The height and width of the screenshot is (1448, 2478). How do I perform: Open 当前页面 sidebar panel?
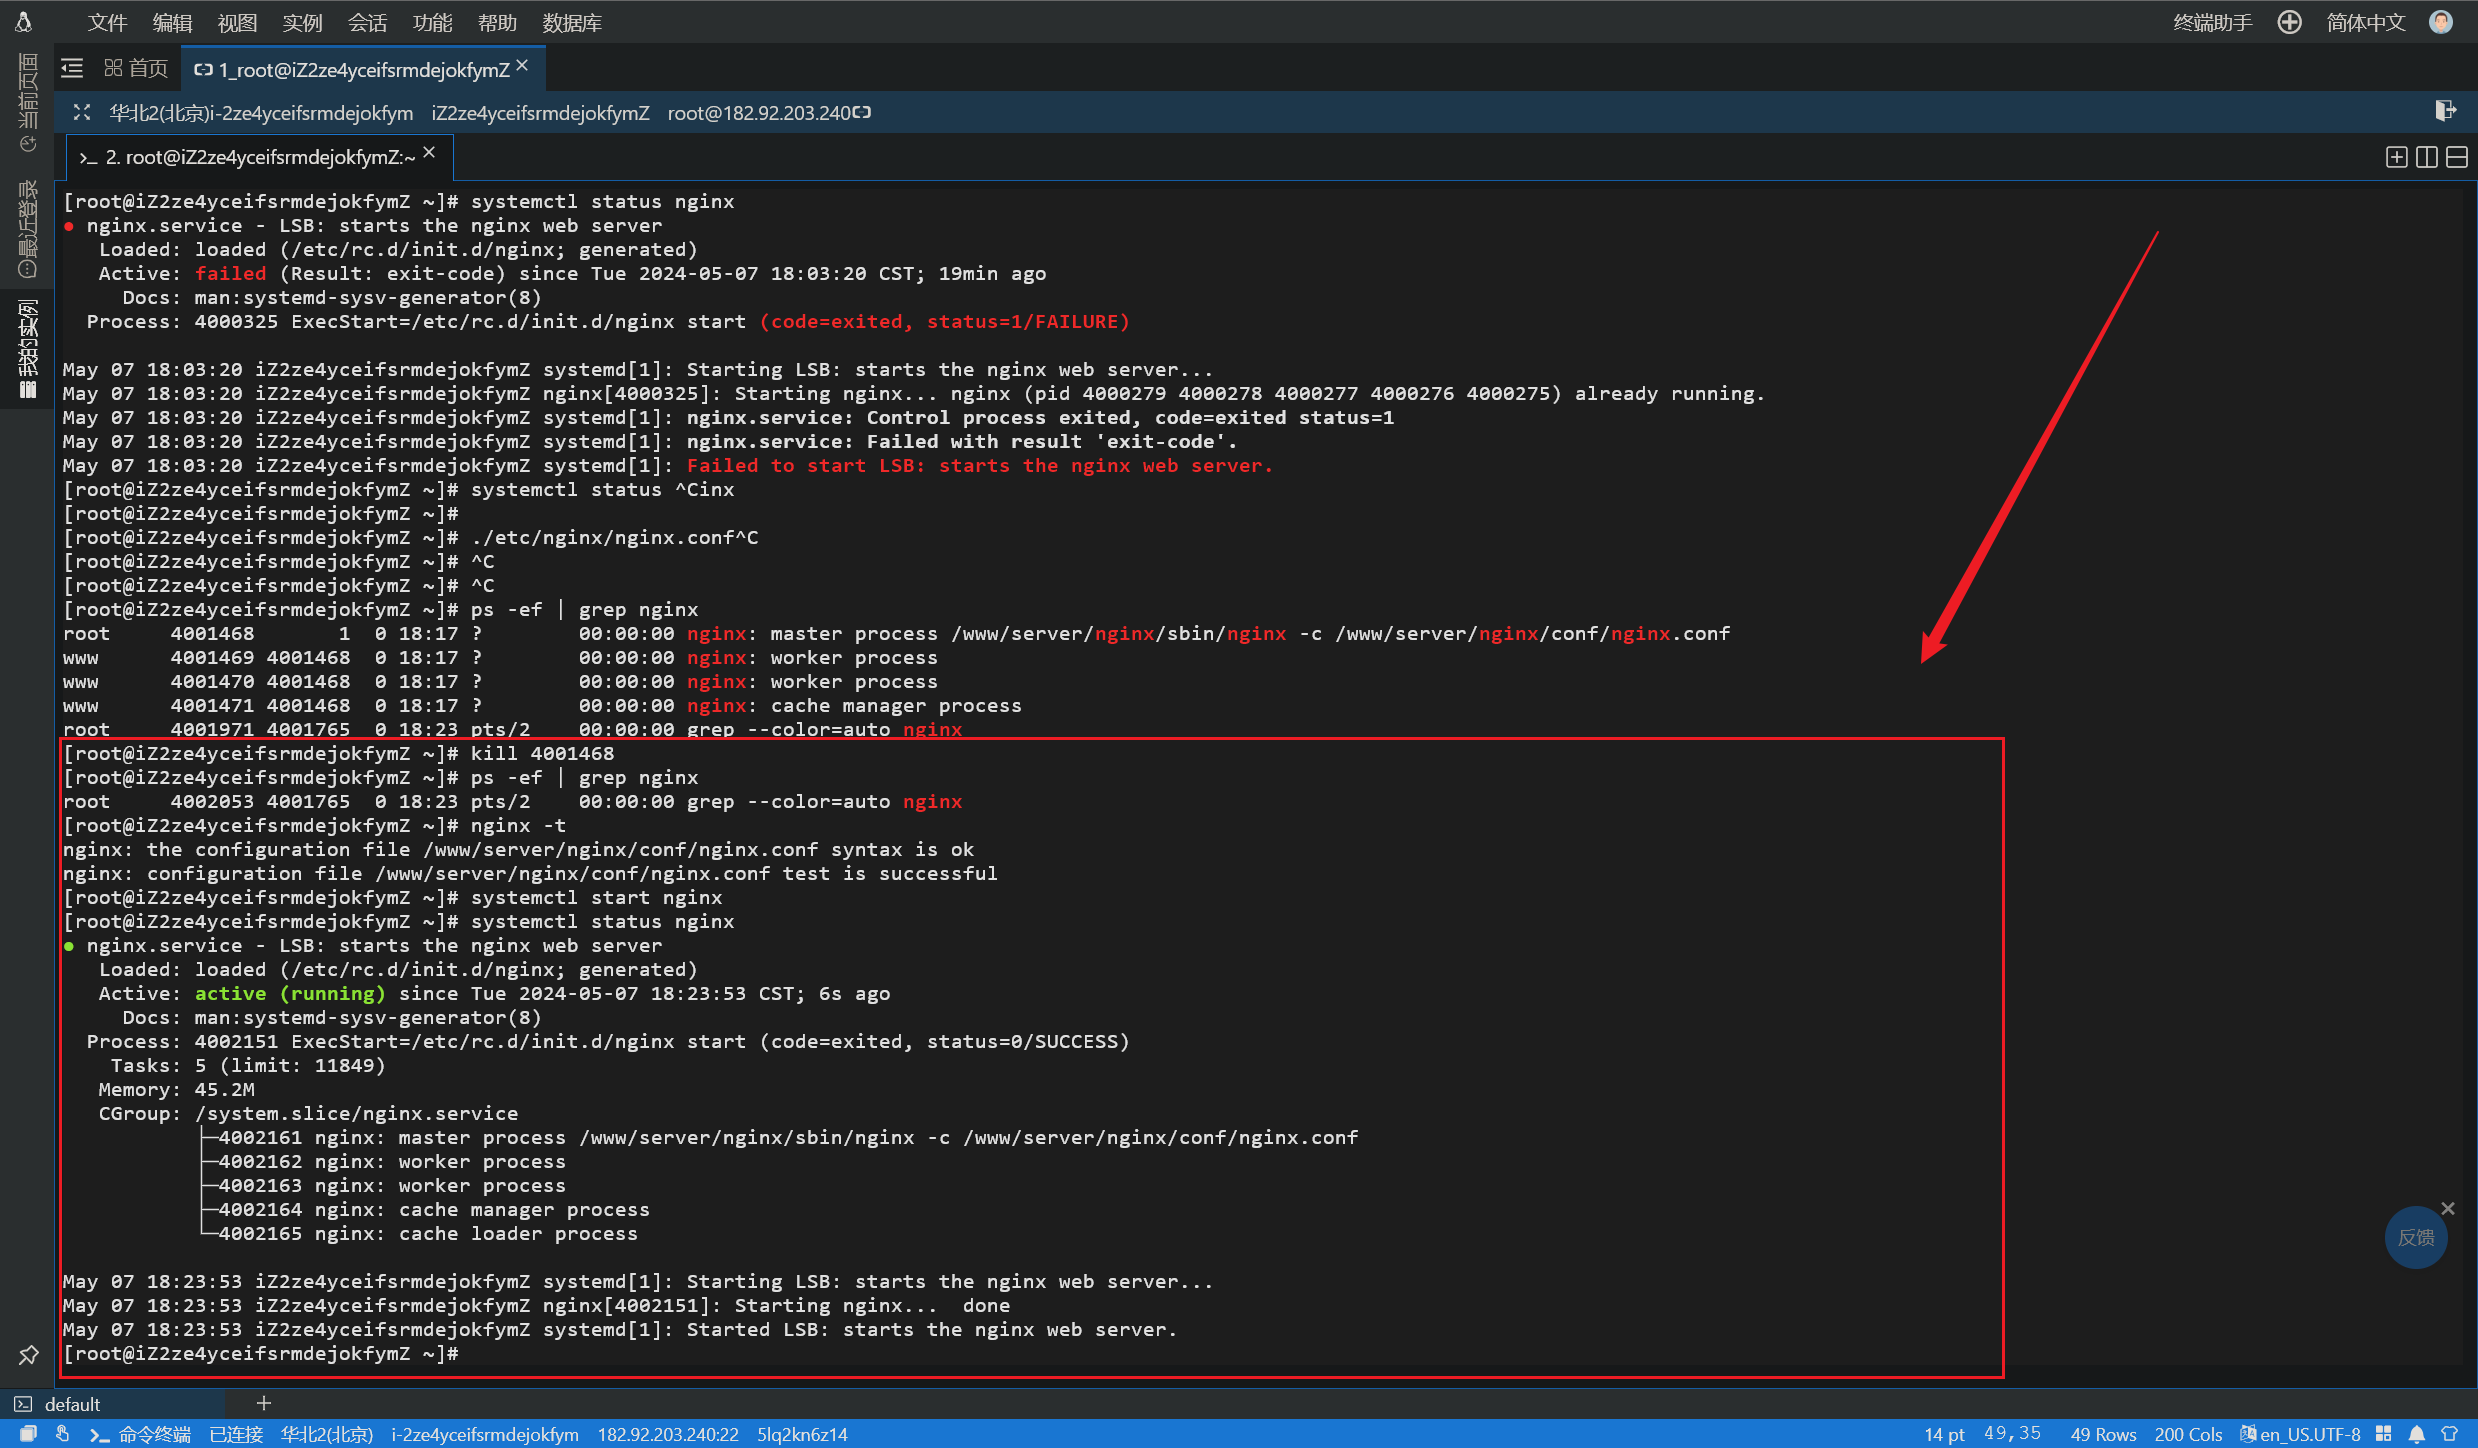coord(27,103)
